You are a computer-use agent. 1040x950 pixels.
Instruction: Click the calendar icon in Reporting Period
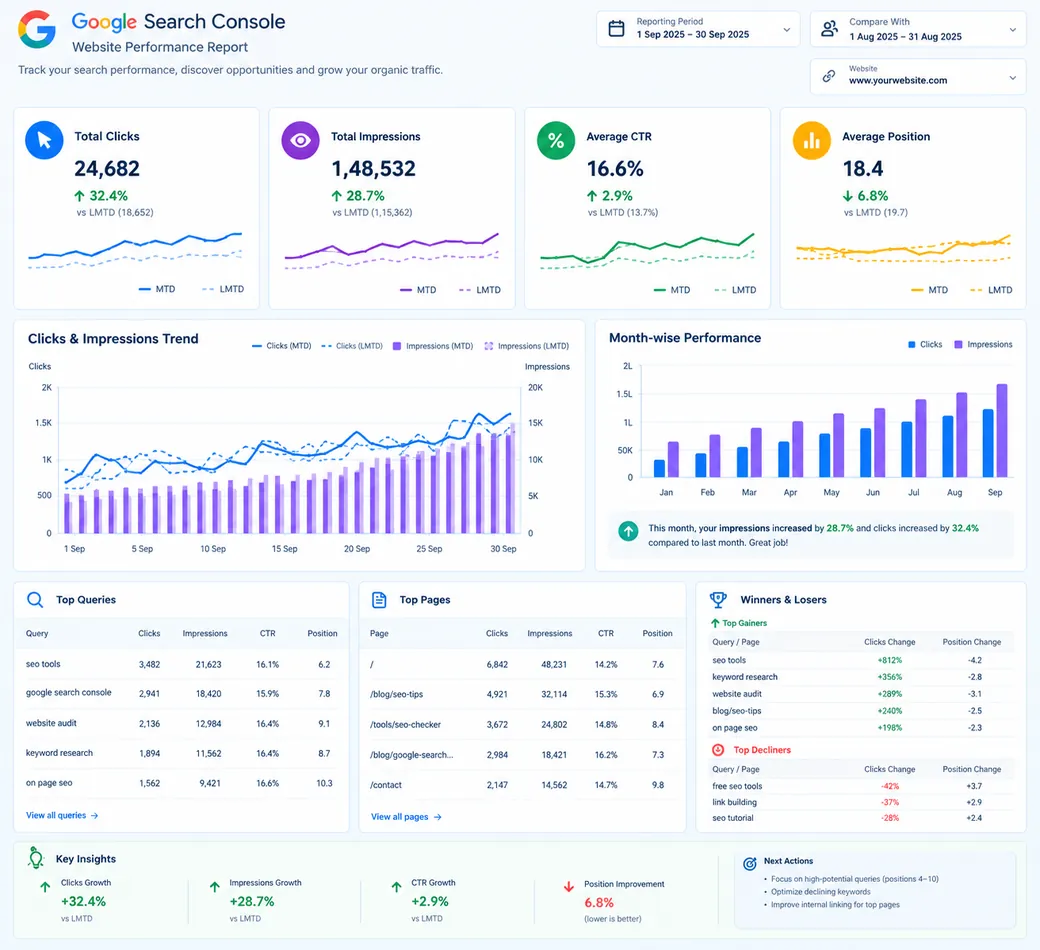[616, 29]
